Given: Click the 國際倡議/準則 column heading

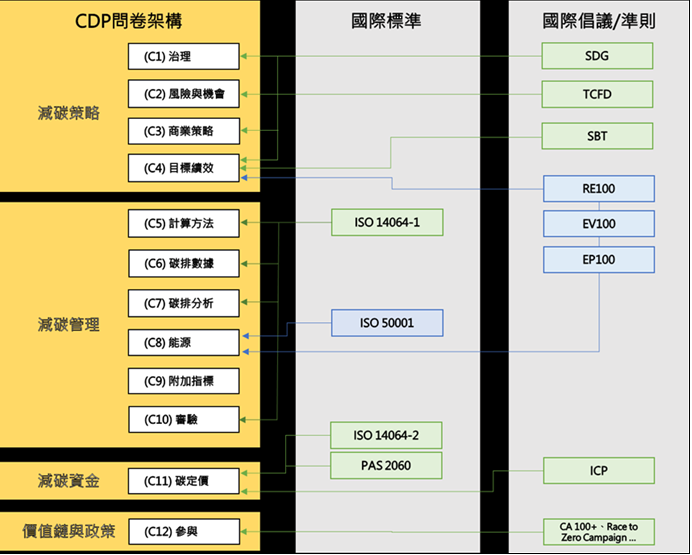Looking at the screenshot, I should pyautogui.click(x=599, y=21).
